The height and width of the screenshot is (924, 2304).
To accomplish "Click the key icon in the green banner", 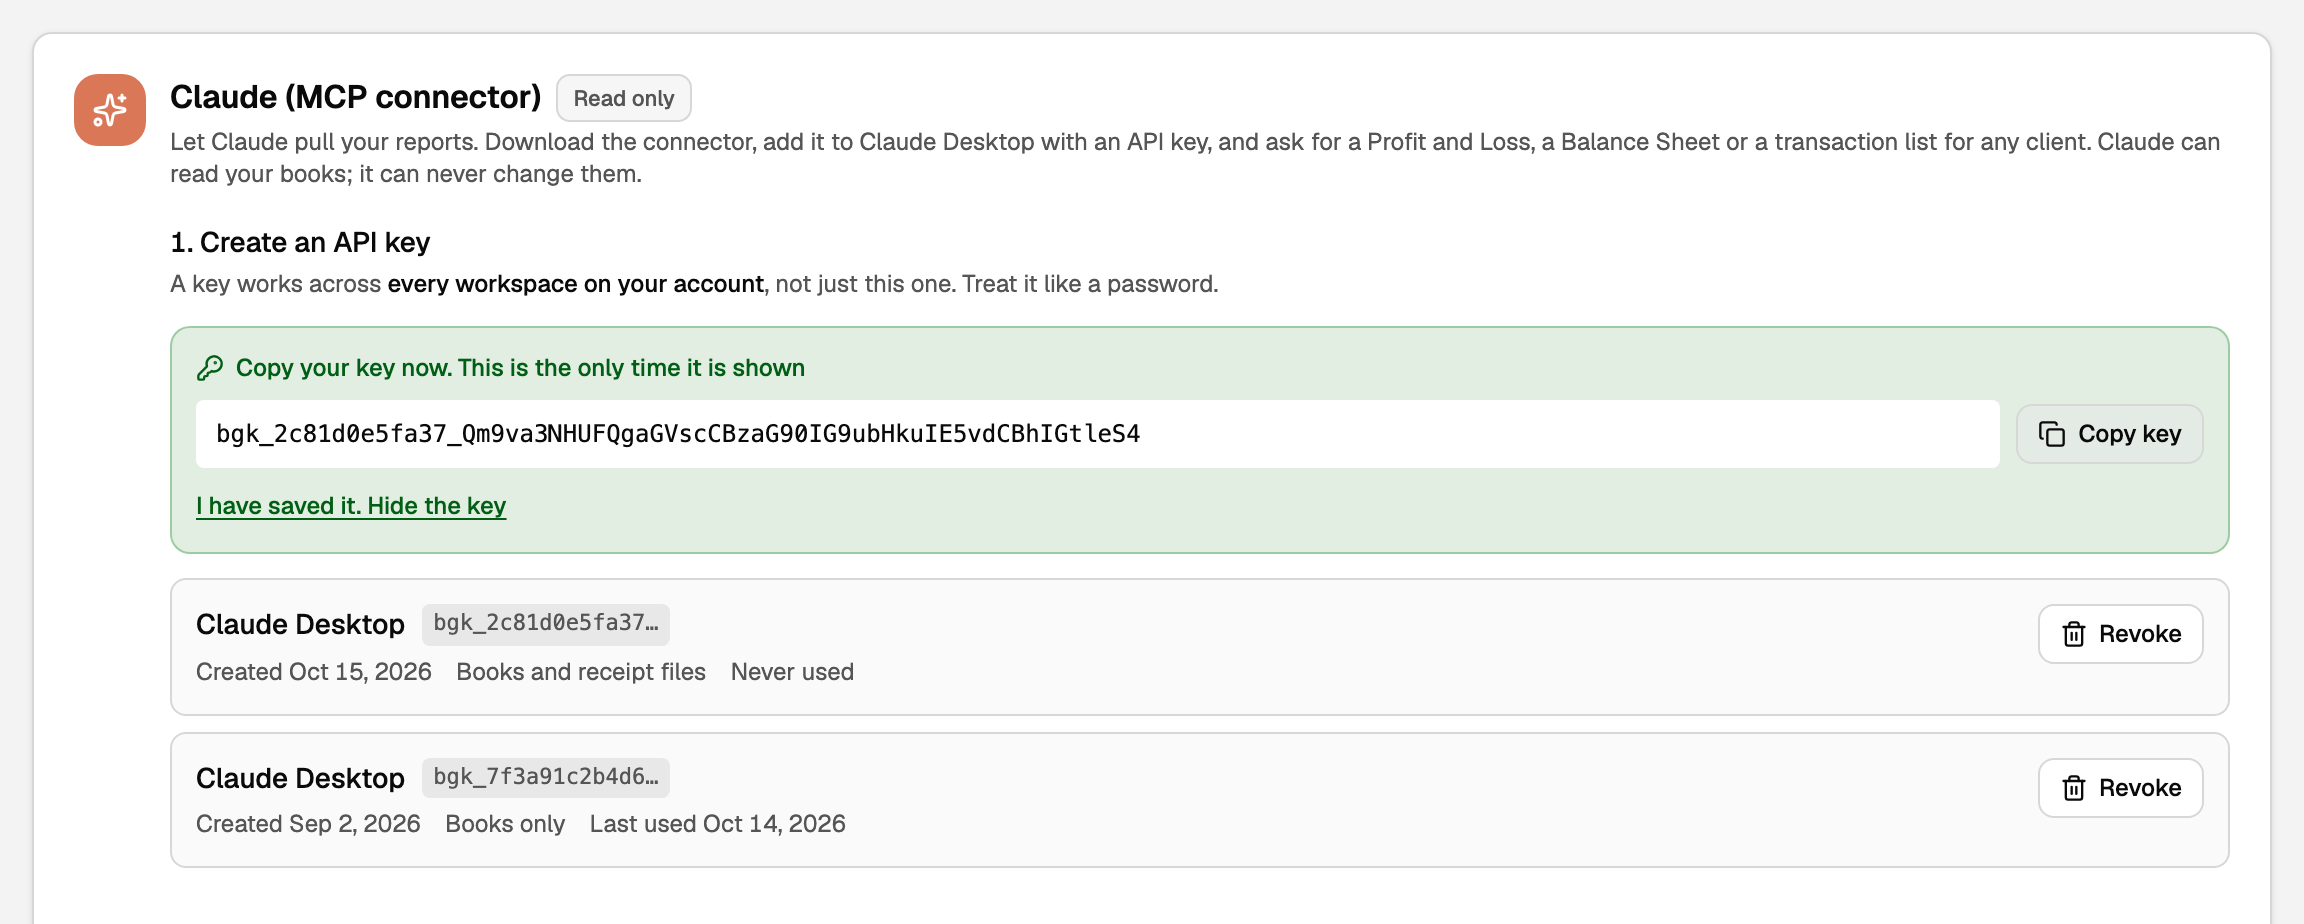I will [x=210, y=368].
